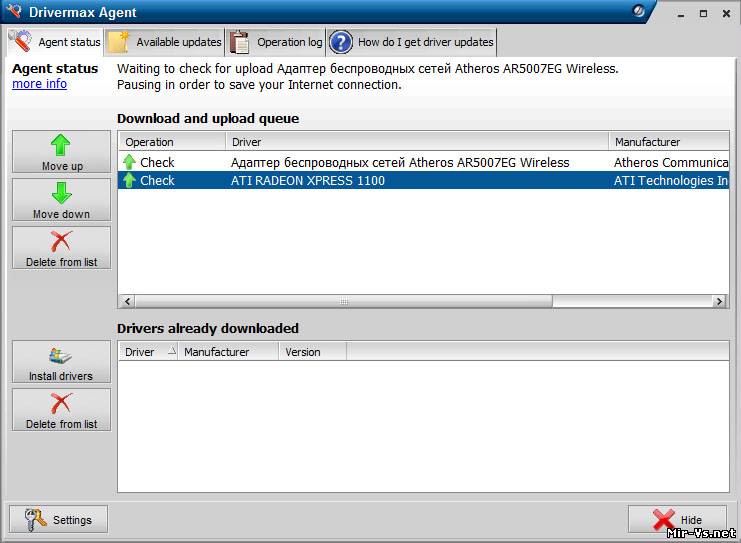Click the round pin icon in the title bar
The width and height of the screenshot is (741, 543).
[x=639, y=12]
